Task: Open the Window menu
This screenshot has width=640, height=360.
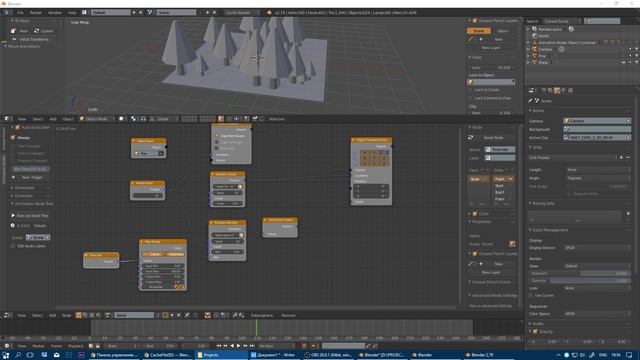Action: pos(55,13)
